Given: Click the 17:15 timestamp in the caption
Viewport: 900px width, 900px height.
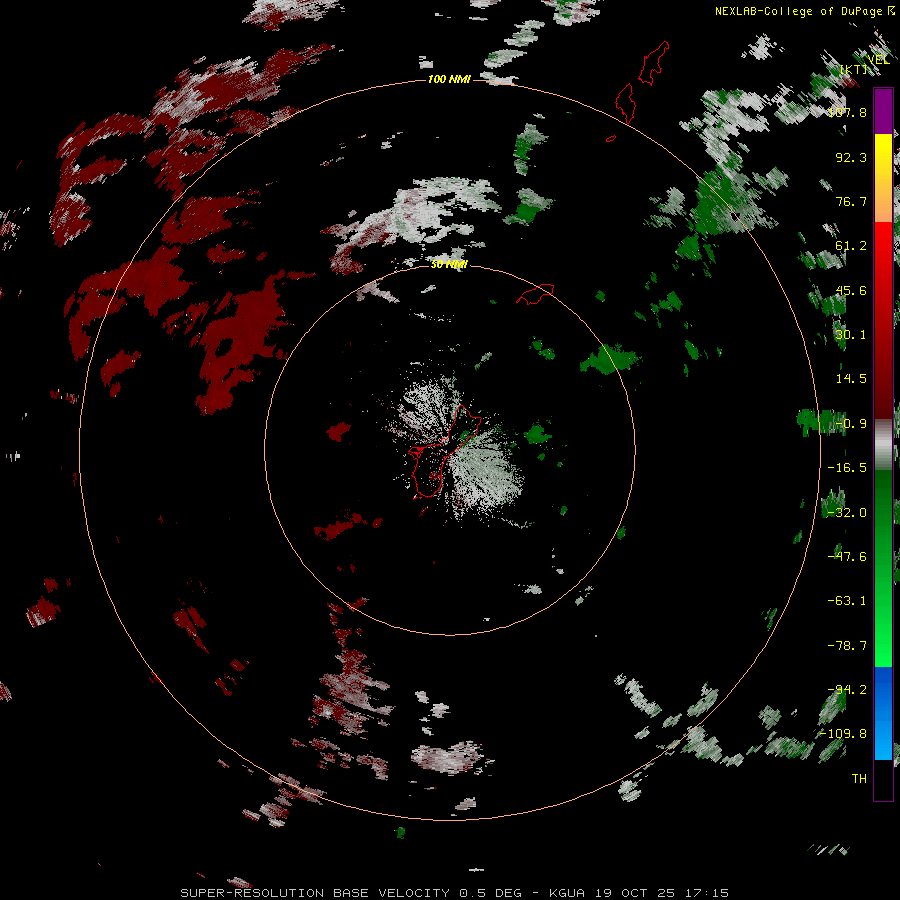Looking at the screenshot, I should 707,893.
